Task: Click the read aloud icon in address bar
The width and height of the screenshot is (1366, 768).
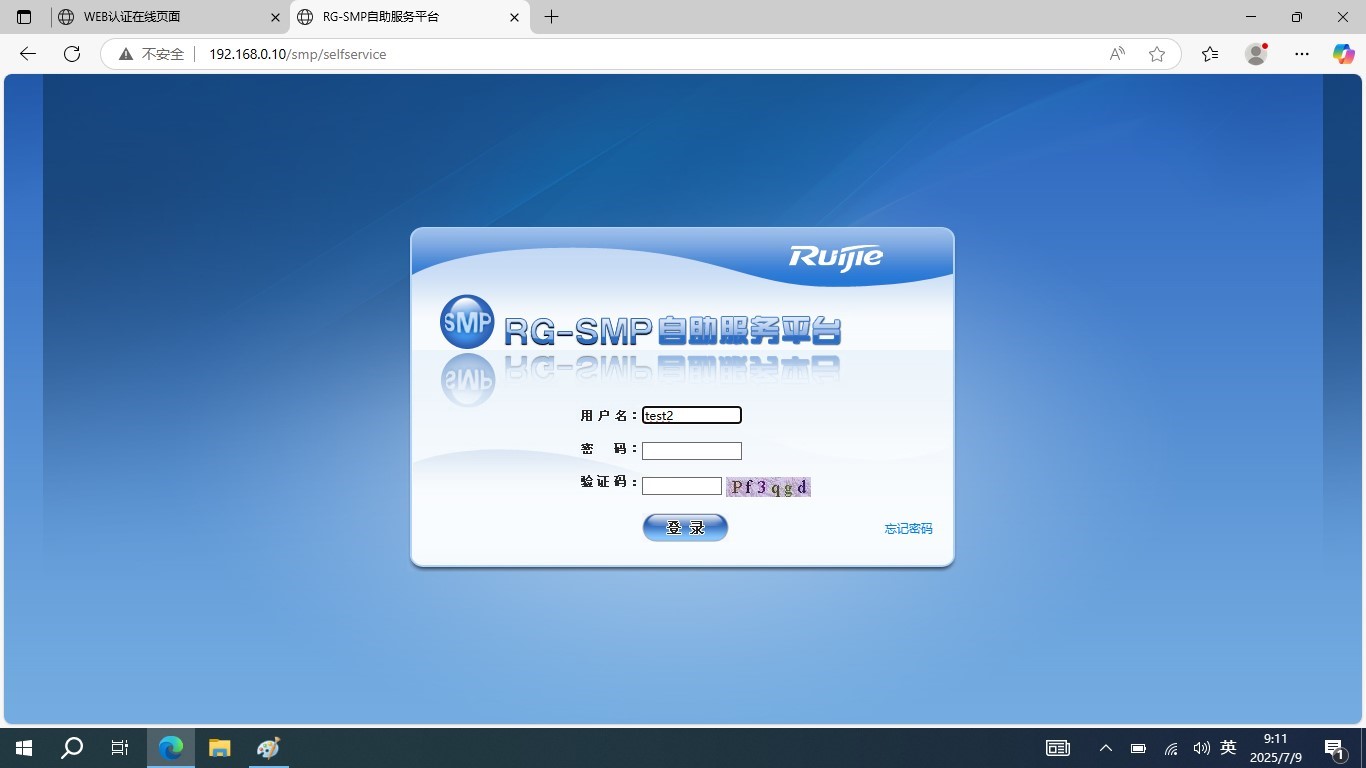Action: [1117, 54]
